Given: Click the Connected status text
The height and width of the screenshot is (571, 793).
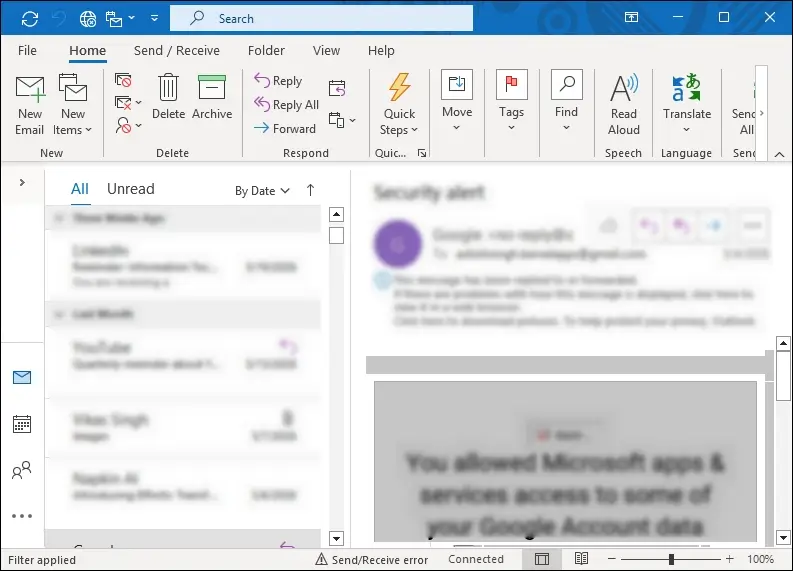Looking at the screenshot, I should (476, 559).
